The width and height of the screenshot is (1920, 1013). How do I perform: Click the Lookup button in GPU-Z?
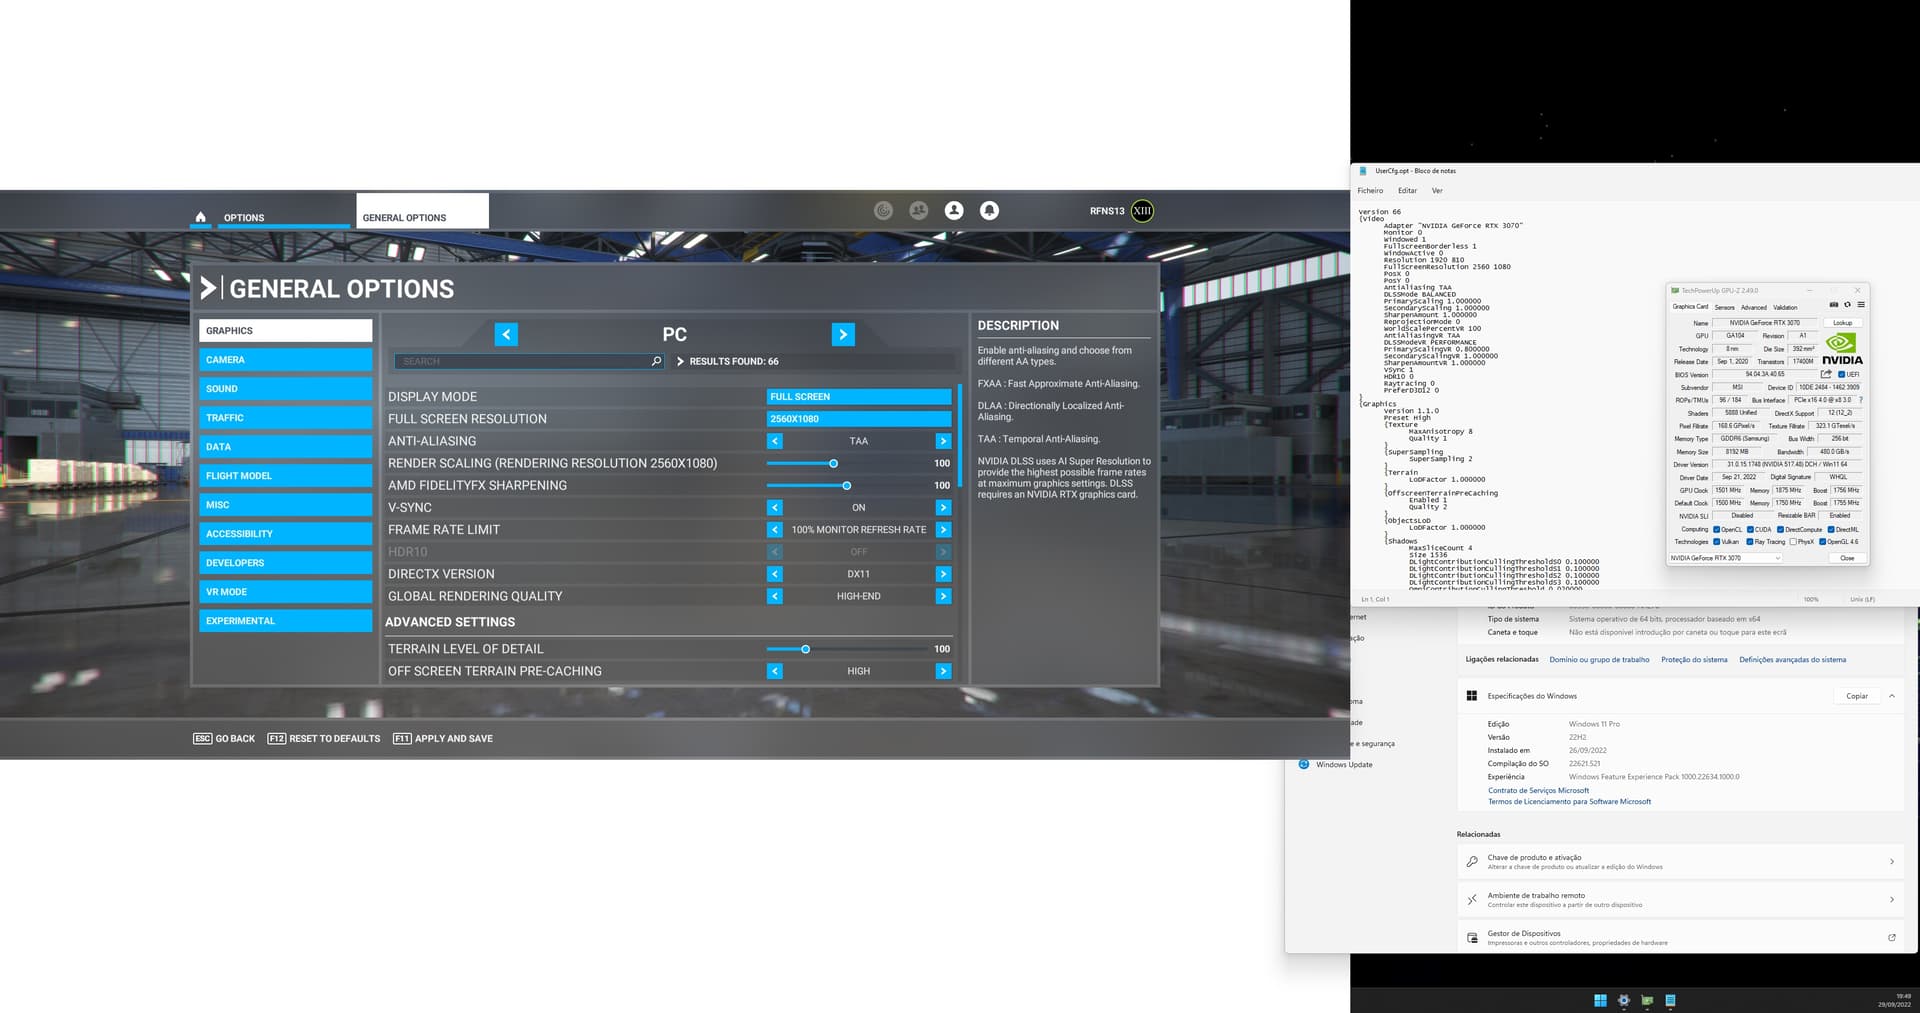point(1842,322)
